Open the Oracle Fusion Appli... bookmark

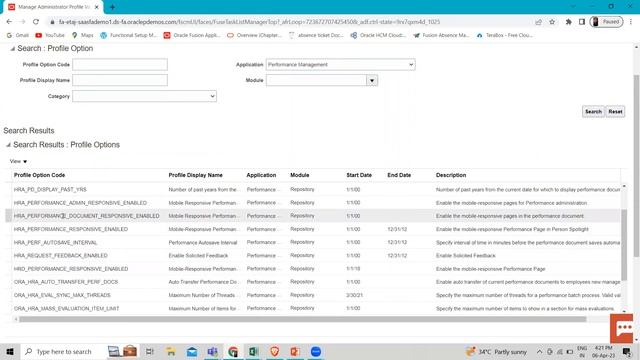192,36
